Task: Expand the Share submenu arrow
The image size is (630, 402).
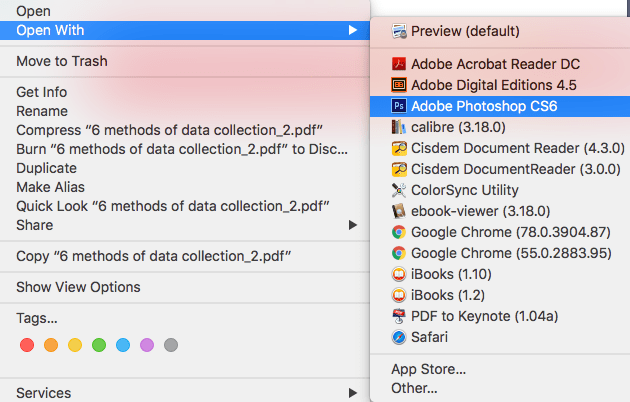Action: click(x=353, y=225)
